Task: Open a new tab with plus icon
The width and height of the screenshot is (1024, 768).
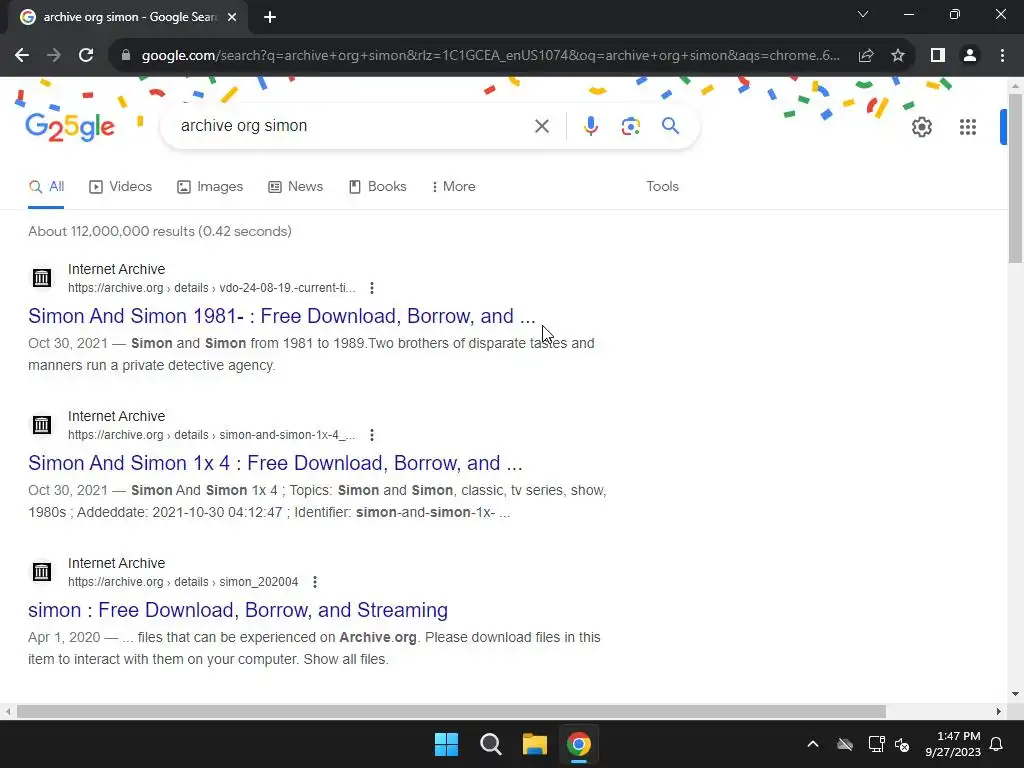Action: (270, 17)
